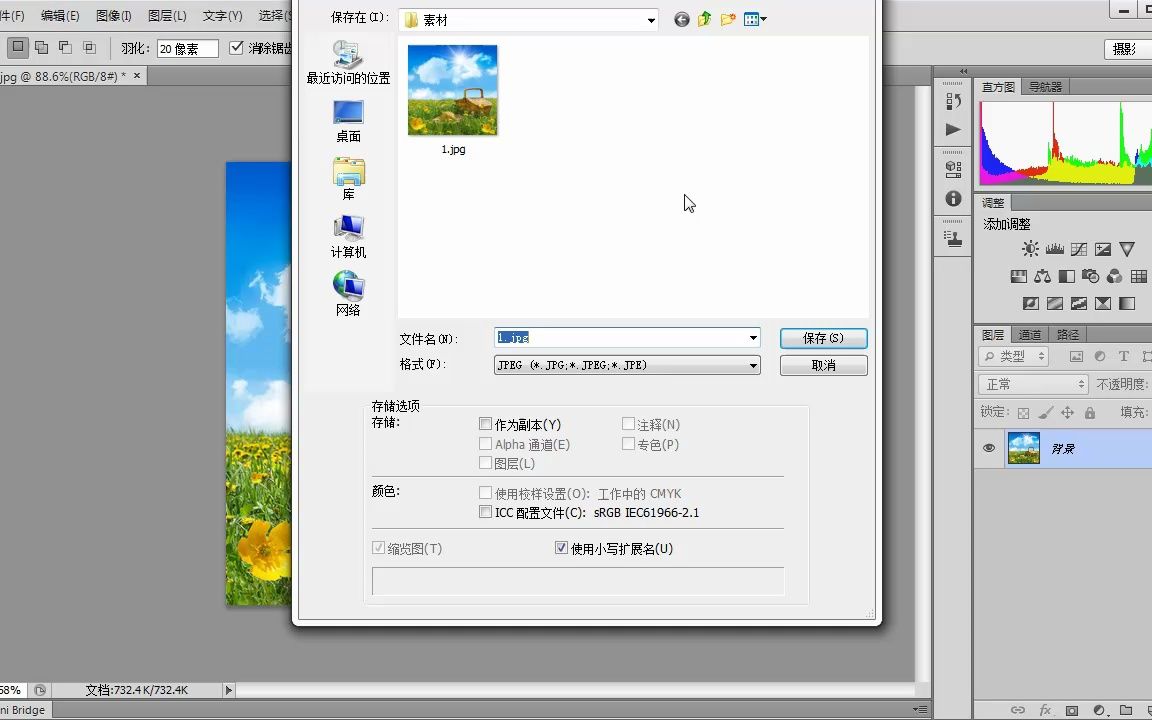Click the 保存 button
Viewport: 1152px width, 720px height.
tap(822, 338)
